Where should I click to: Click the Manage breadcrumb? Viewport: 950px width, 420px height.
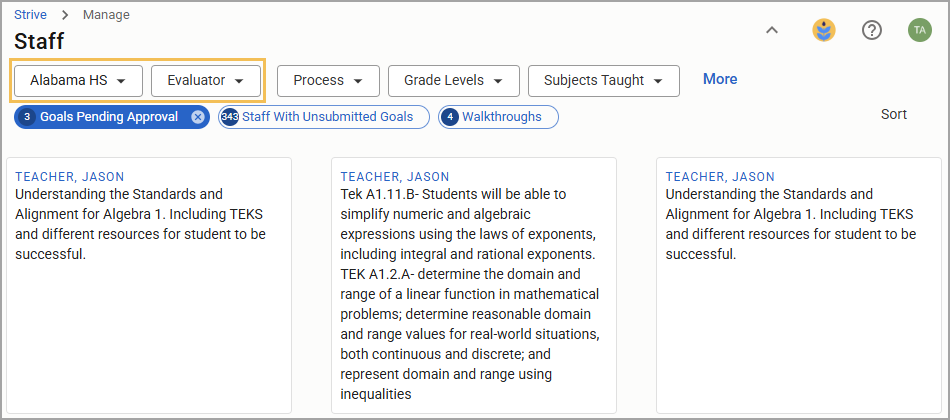click(x=106, y=15)
